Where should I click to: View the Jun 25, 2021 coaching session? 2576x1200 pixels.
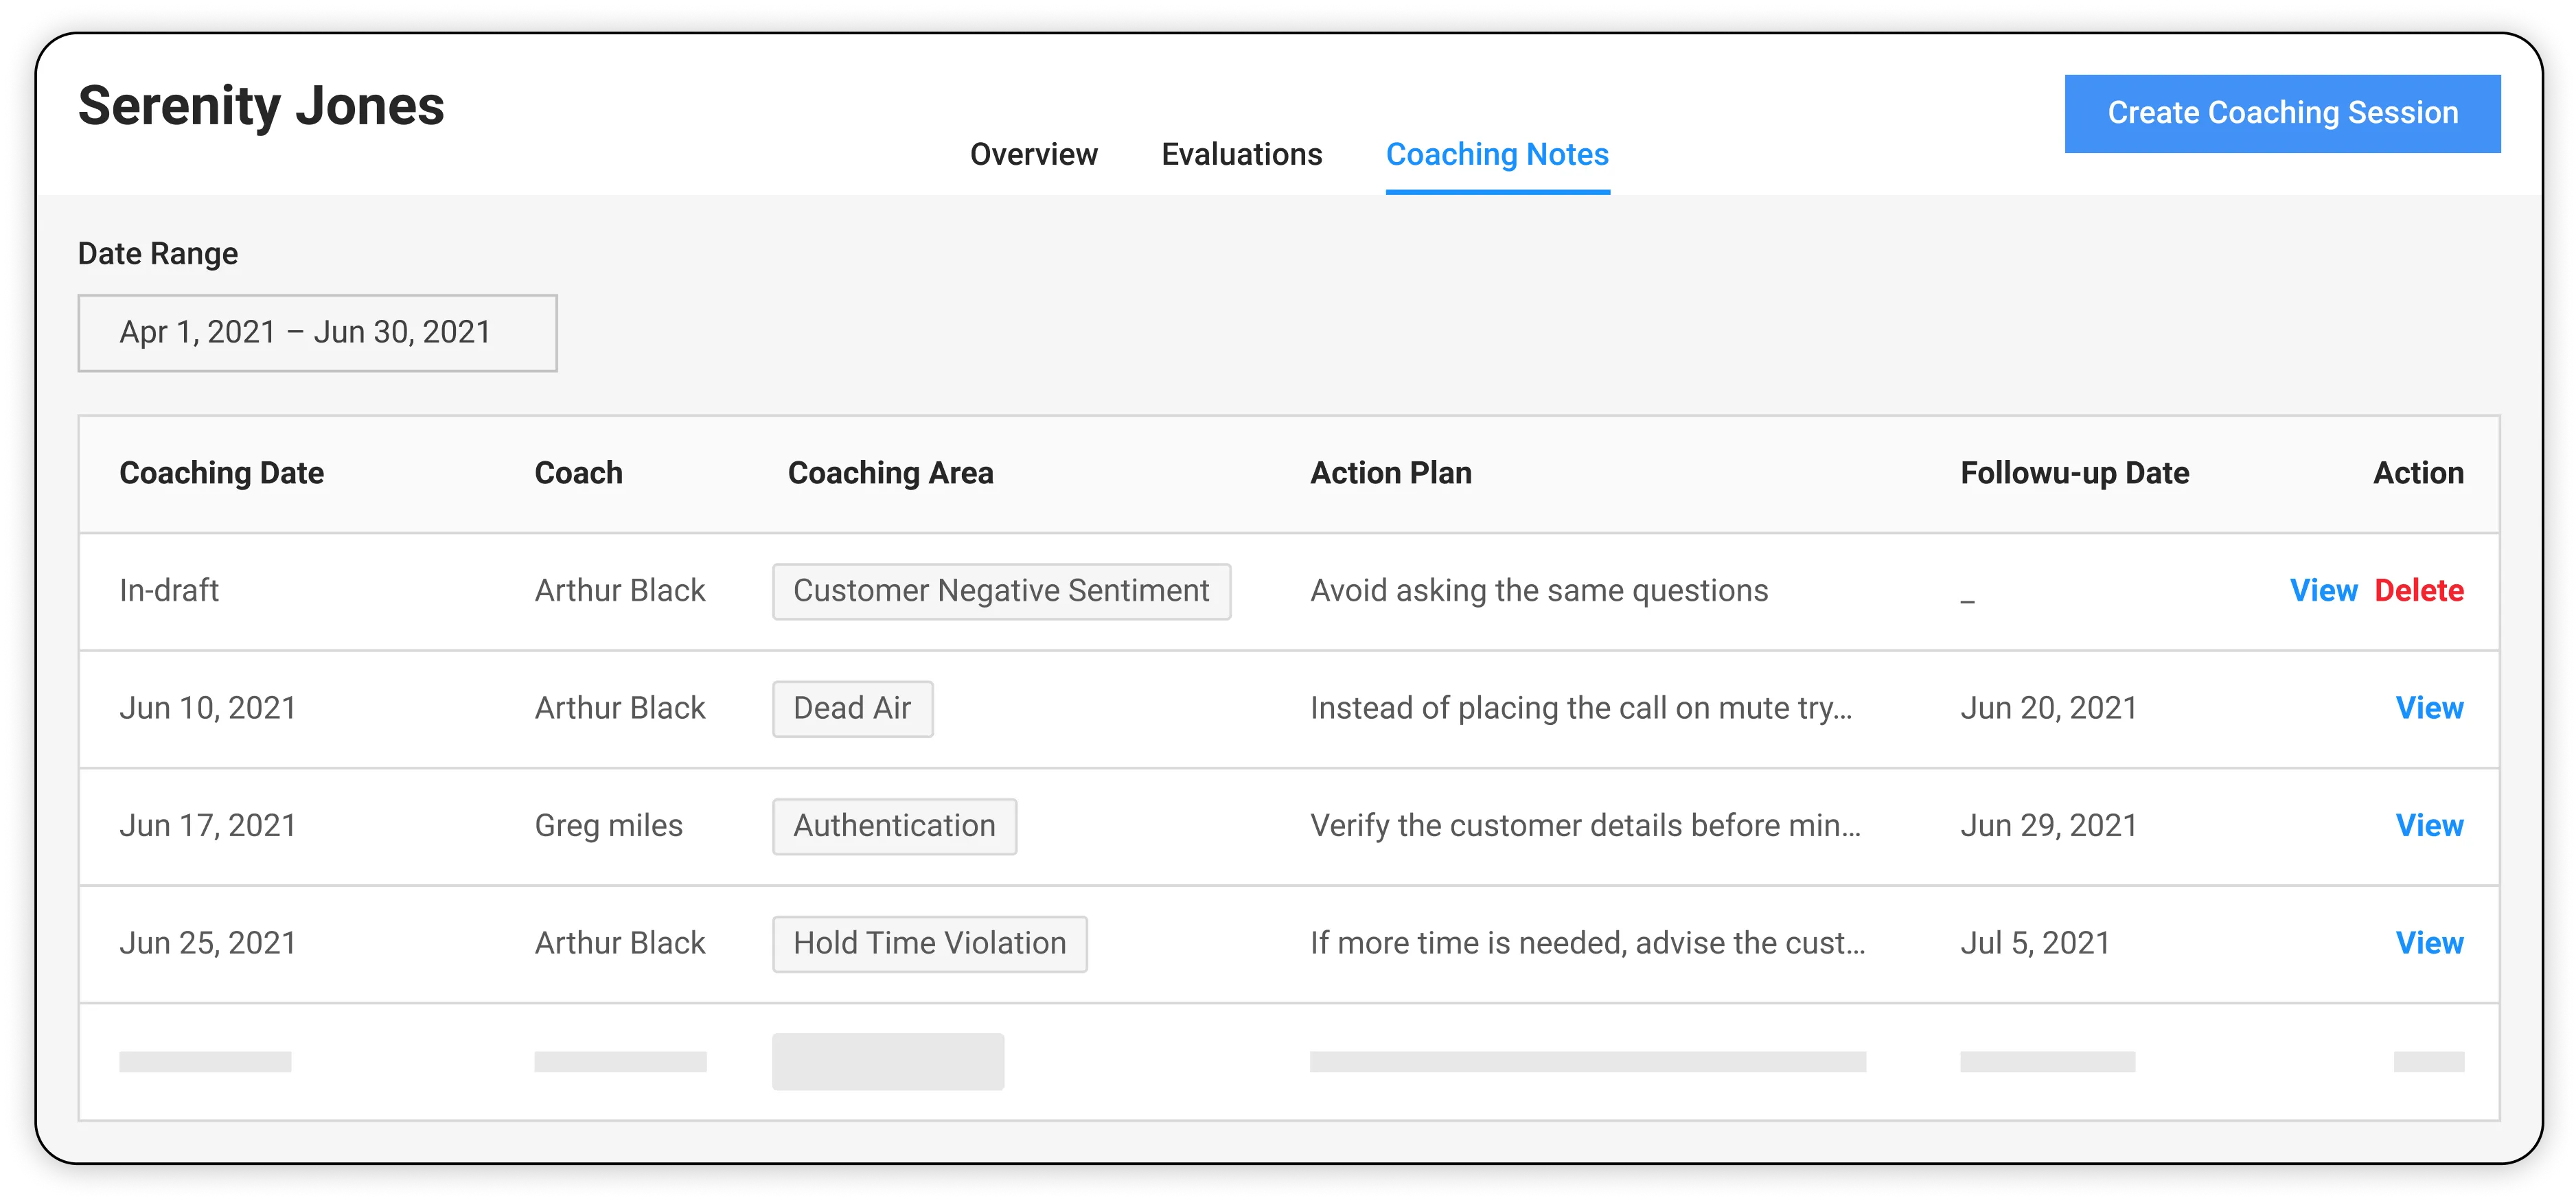point(2431,942)
